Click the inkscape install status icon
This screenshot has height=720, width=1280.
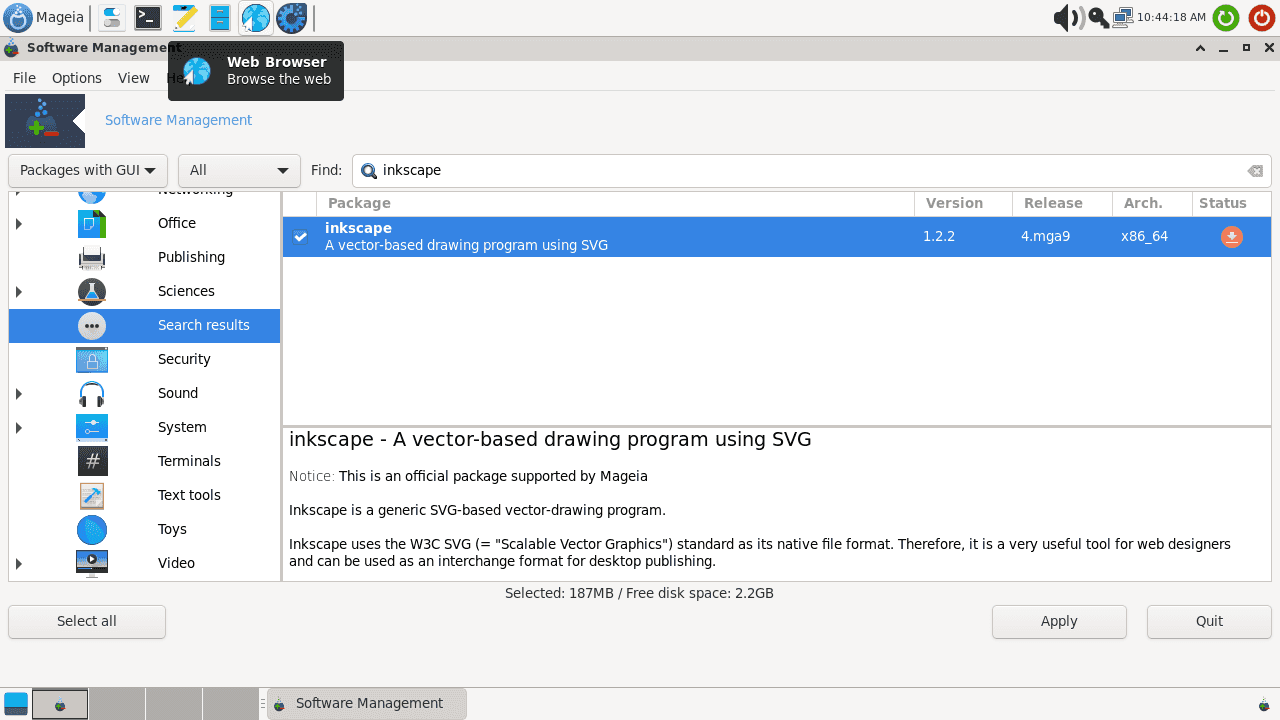[1232, 237]
